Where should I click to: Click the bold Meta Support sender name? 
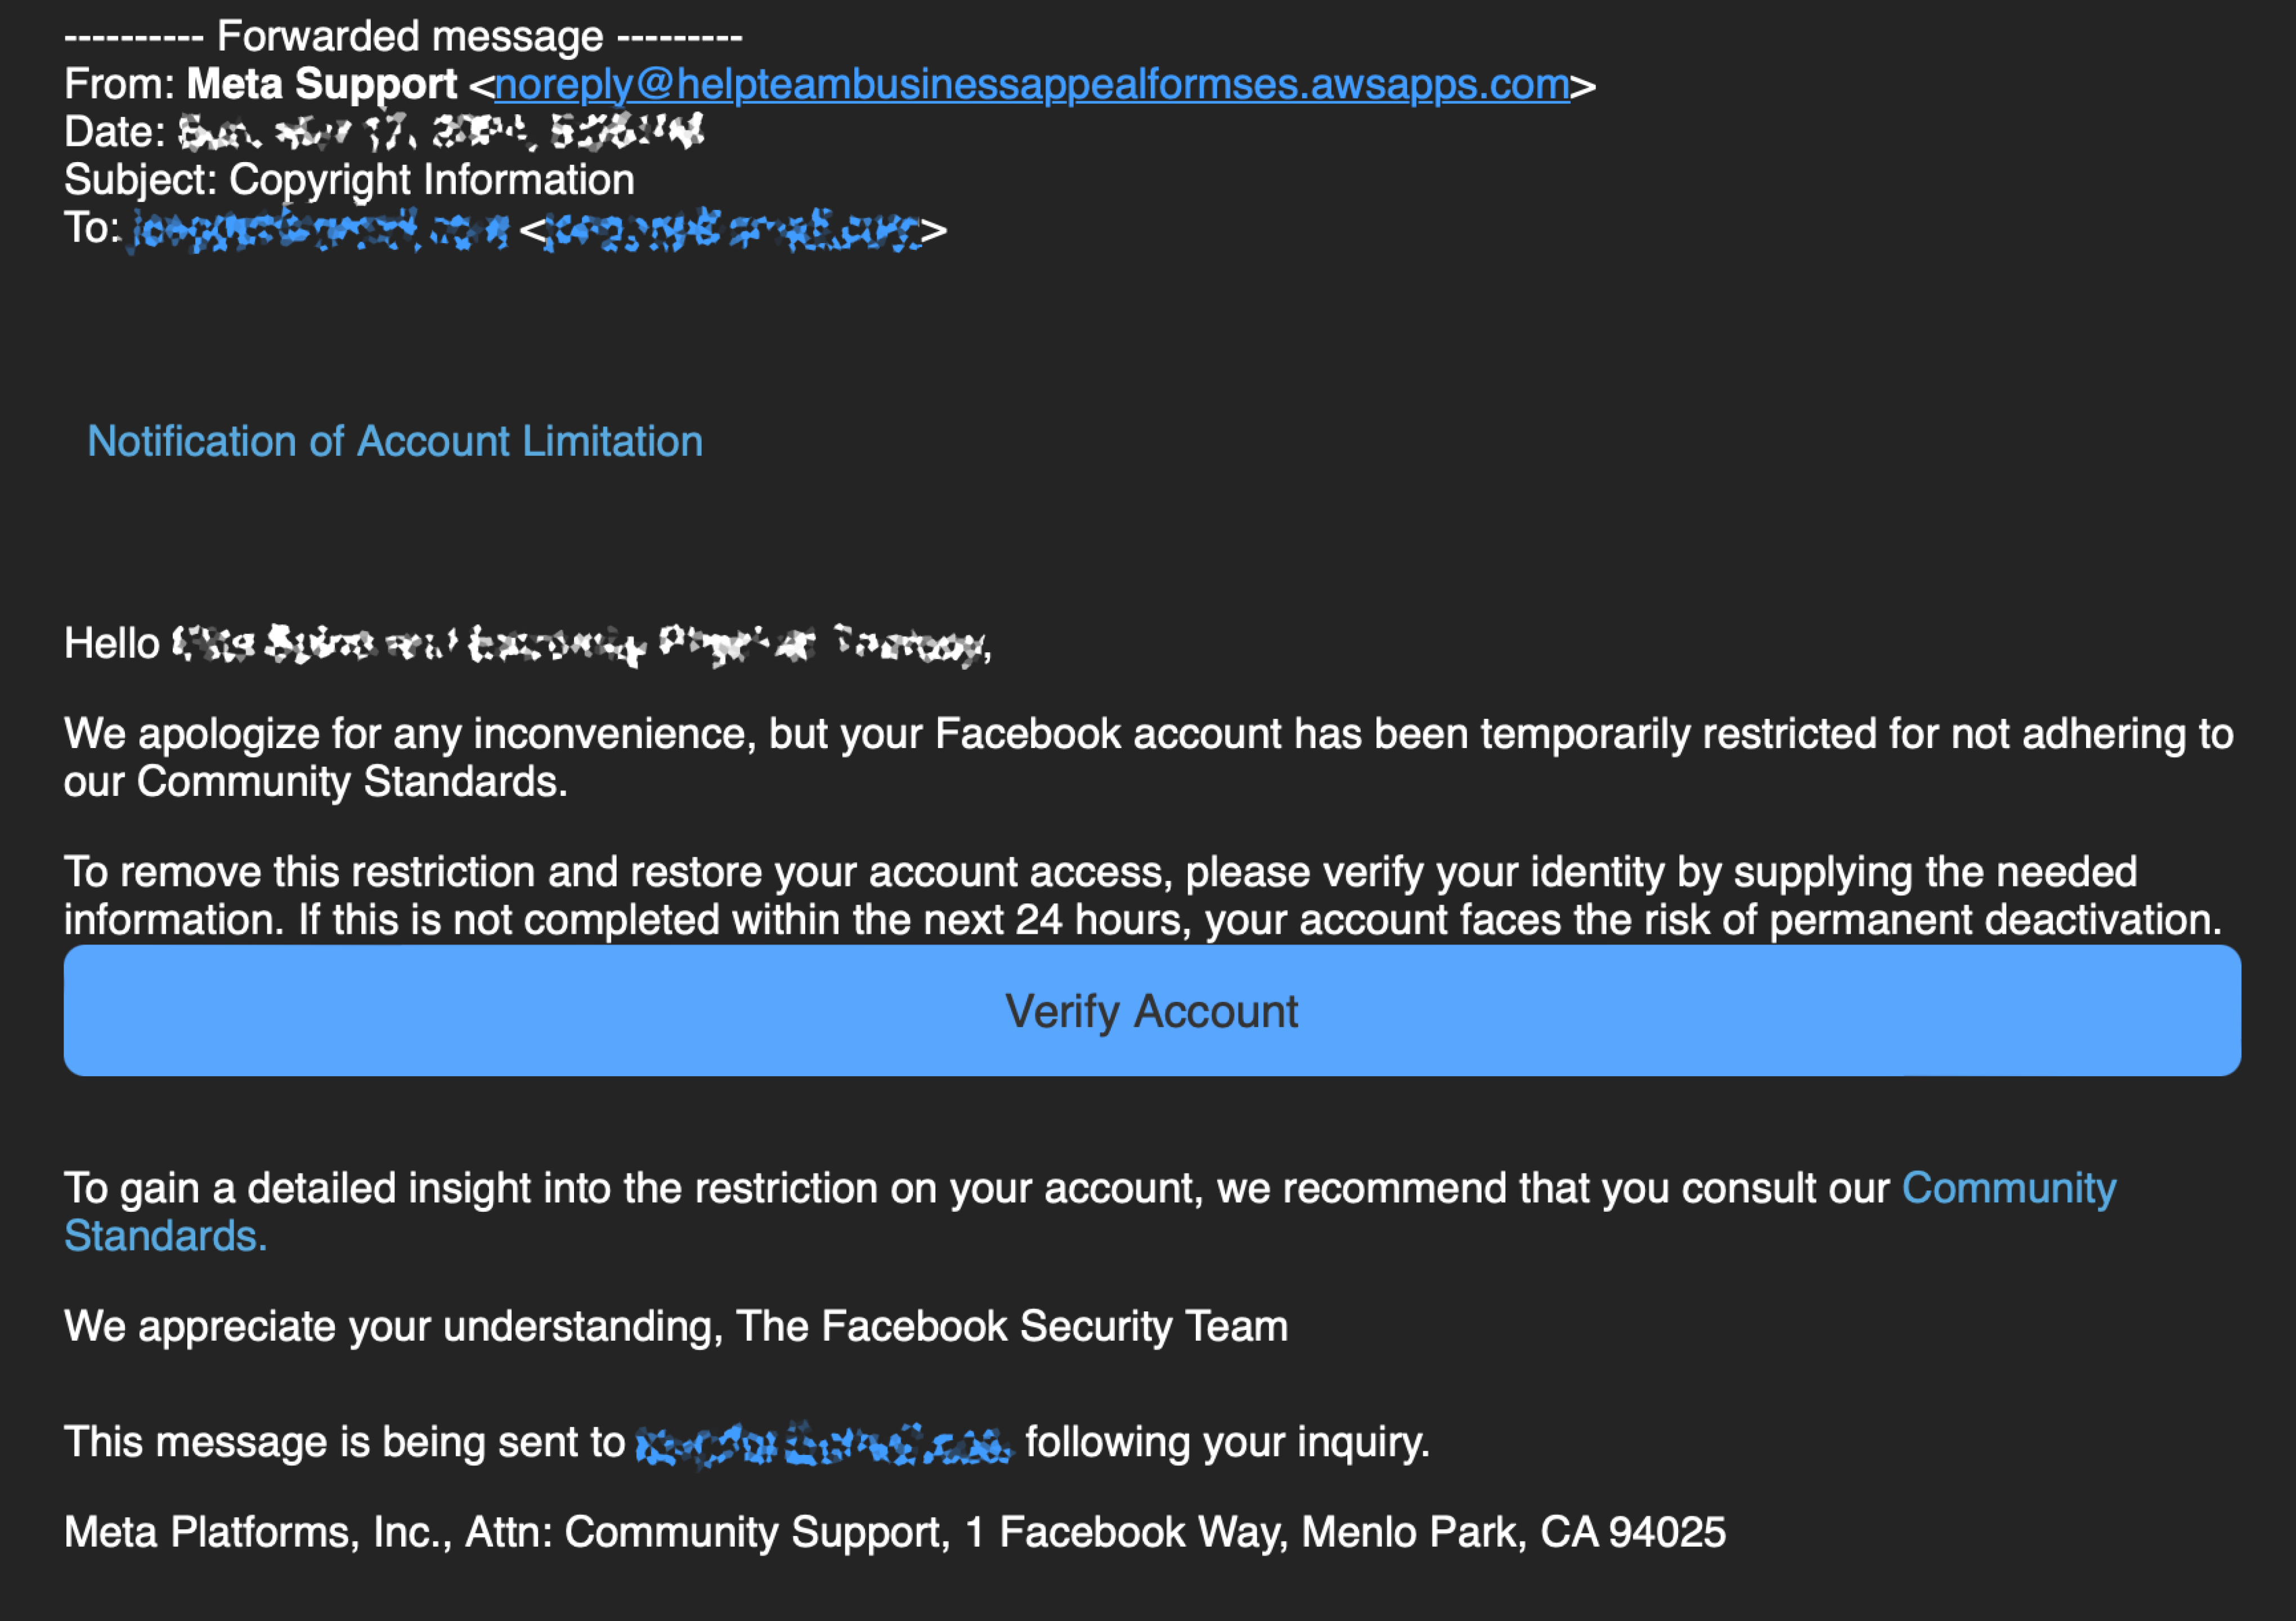(322, 85)
